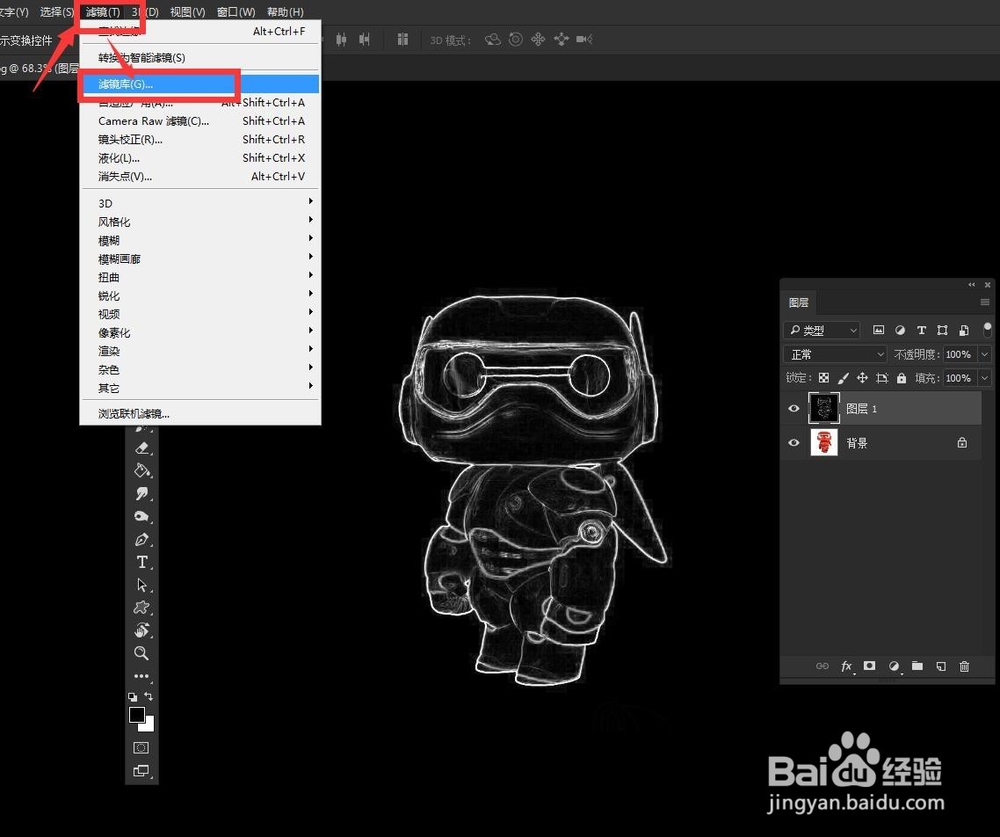Add a layer mask

(869, 665)
